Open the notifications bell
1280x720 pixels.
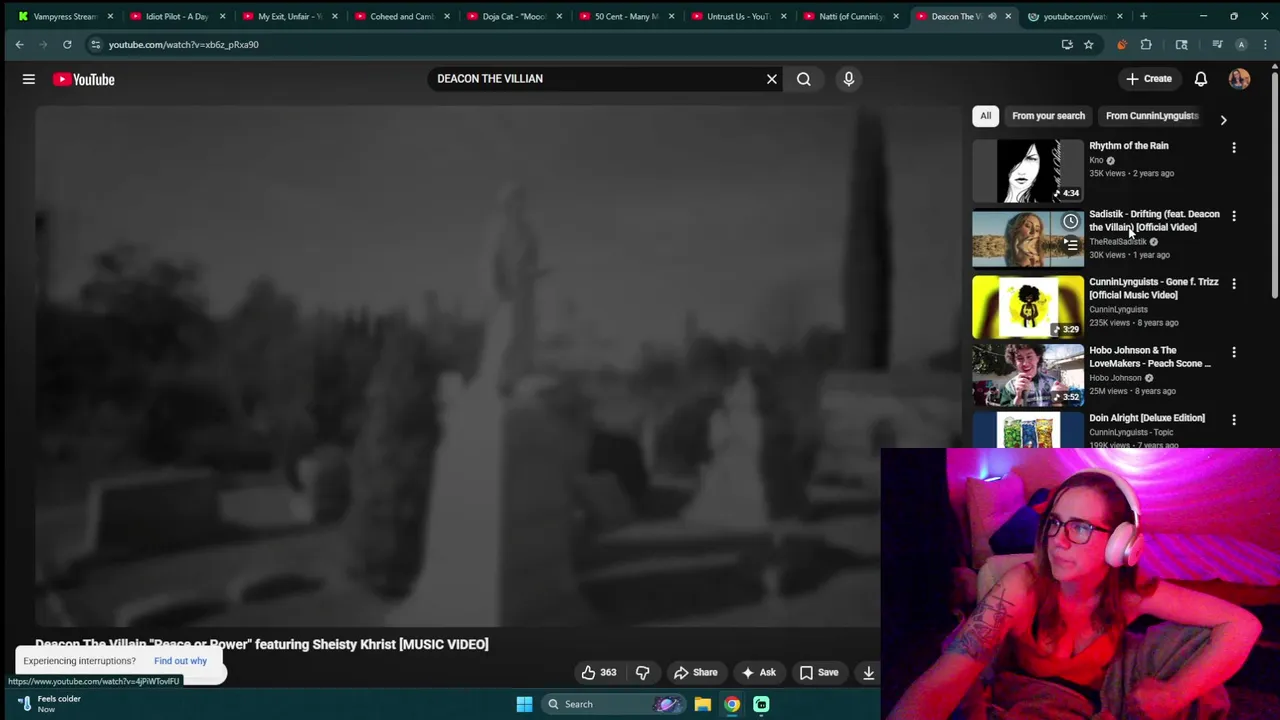(1201, 79)
